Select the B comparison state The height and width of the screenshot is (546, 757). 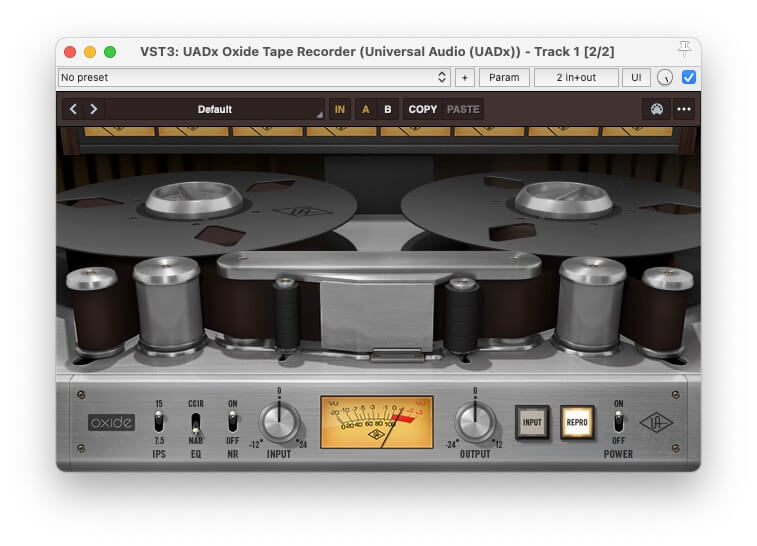387,109
